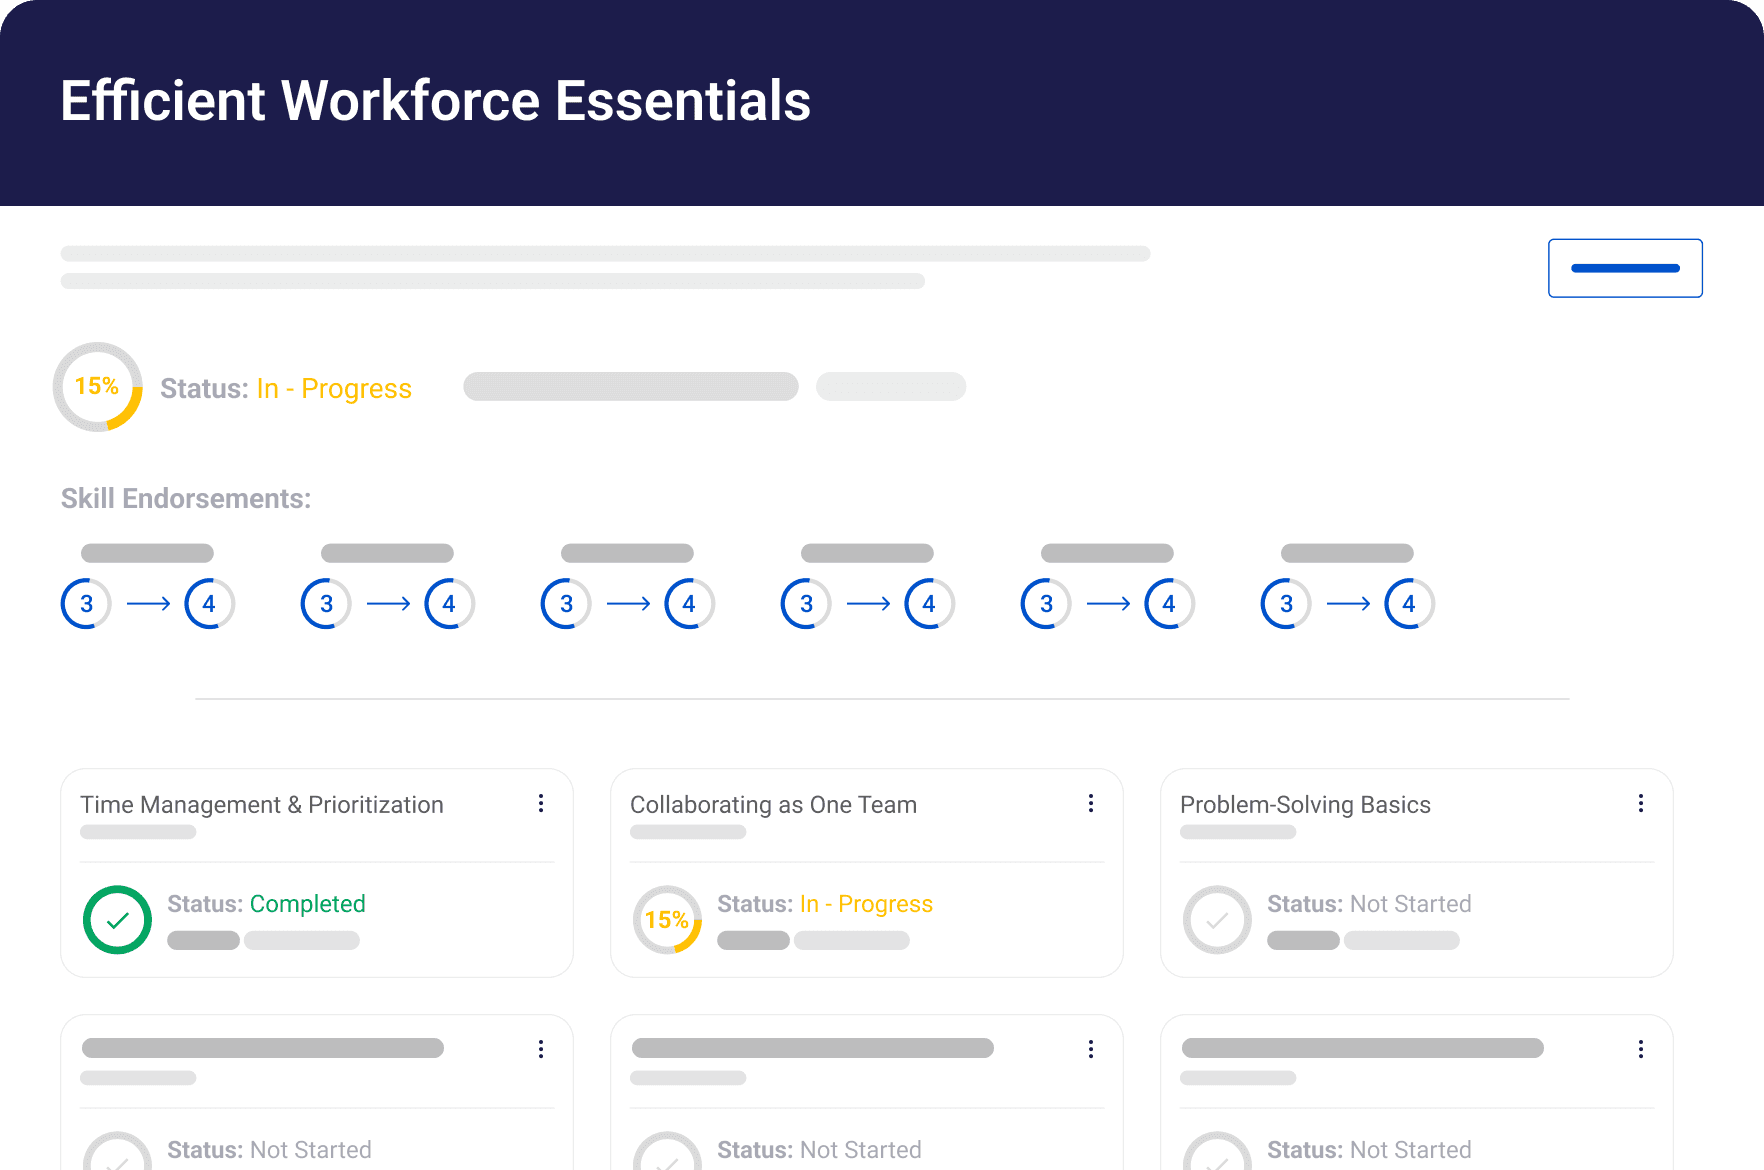1764x1170 pixels.
Task: Click the first skill endorsement arrow icon
Action: tap(148, 604)
